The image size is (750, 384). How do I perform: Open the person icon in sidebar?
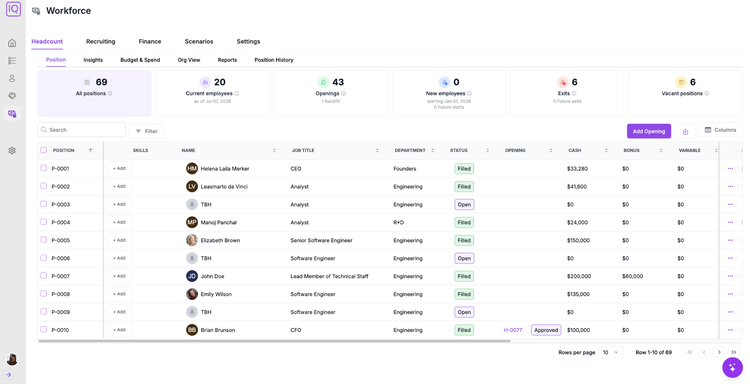(12, 78)
